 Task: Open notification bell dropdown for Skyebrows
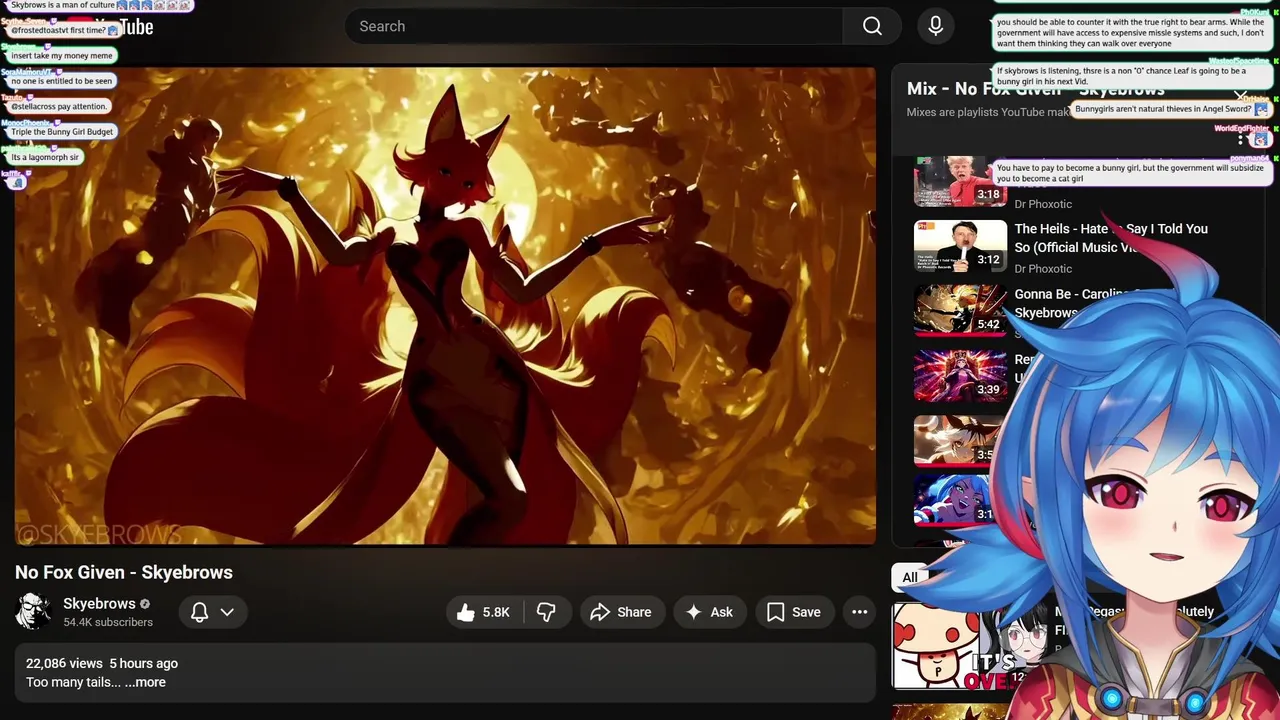[x=212, y=612]
